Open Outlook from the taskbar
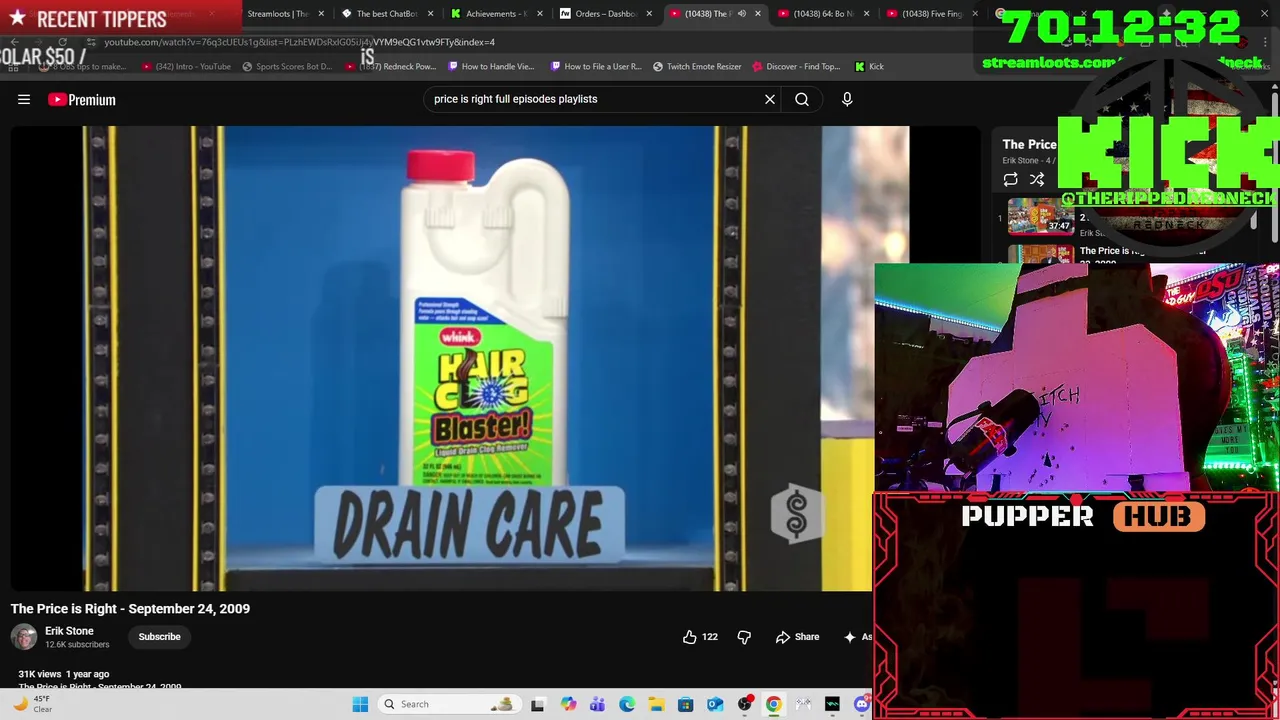This screenshot has width=1280, height=720. click(715, 704)
